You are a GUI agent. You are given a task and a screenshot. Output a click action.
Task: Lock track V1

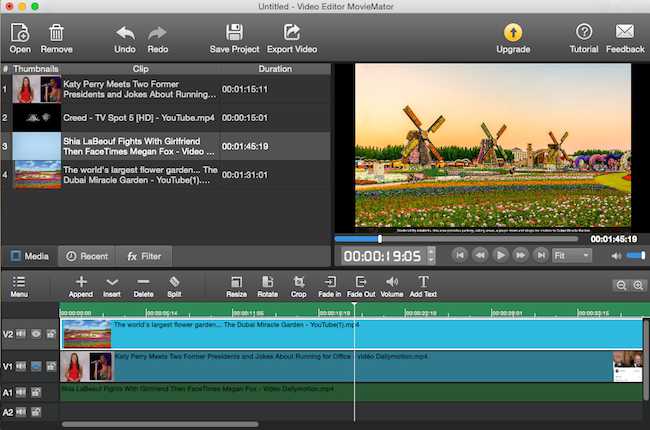click(x=51, y=366)
